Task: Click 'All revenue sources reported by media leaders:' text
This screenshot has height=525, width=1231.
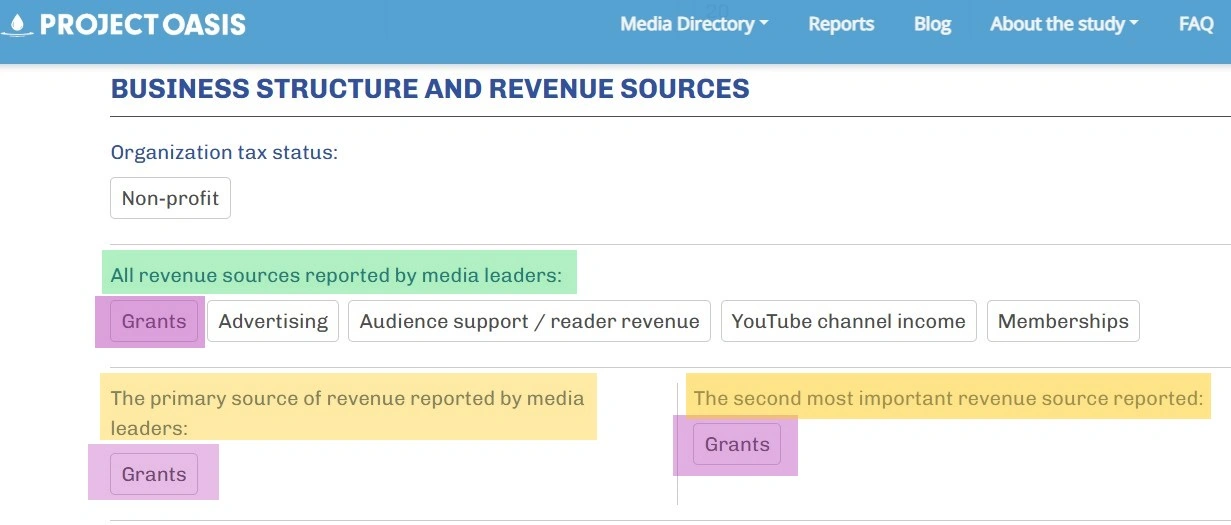Action: 336,276
